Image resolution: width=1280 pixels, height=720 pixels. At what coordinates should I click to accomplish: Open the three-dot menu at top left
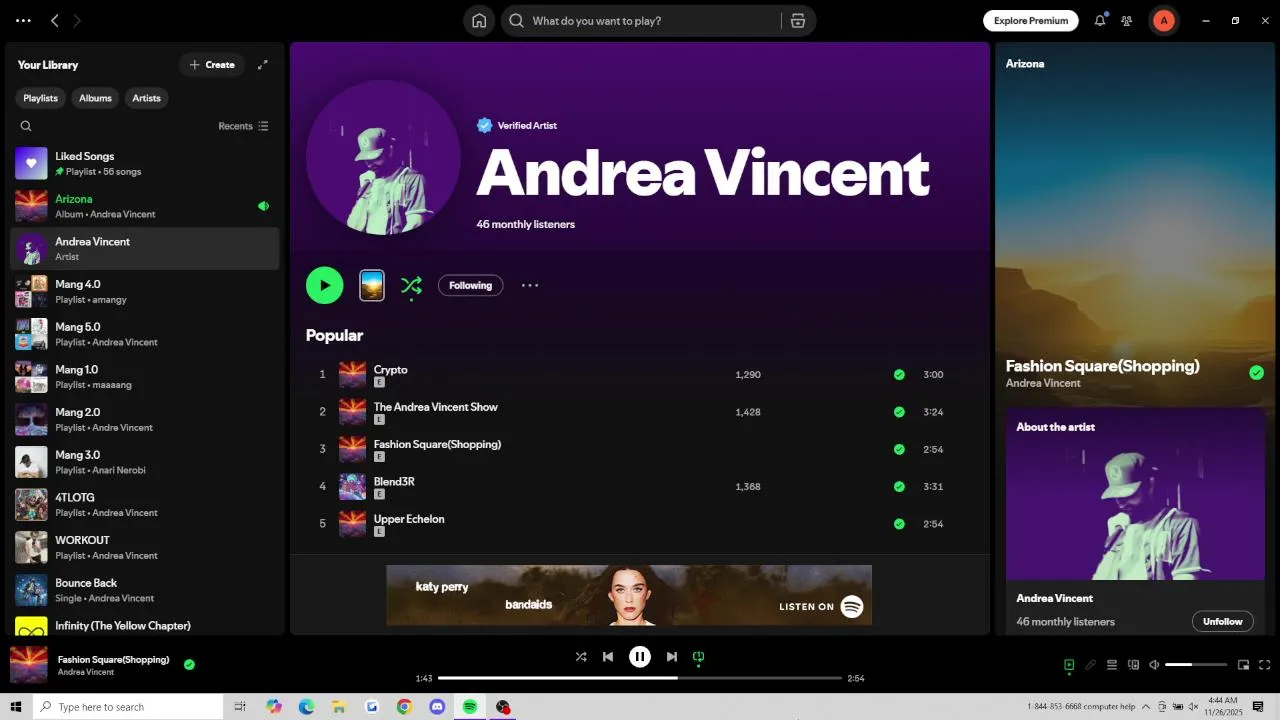coord(23,21)
